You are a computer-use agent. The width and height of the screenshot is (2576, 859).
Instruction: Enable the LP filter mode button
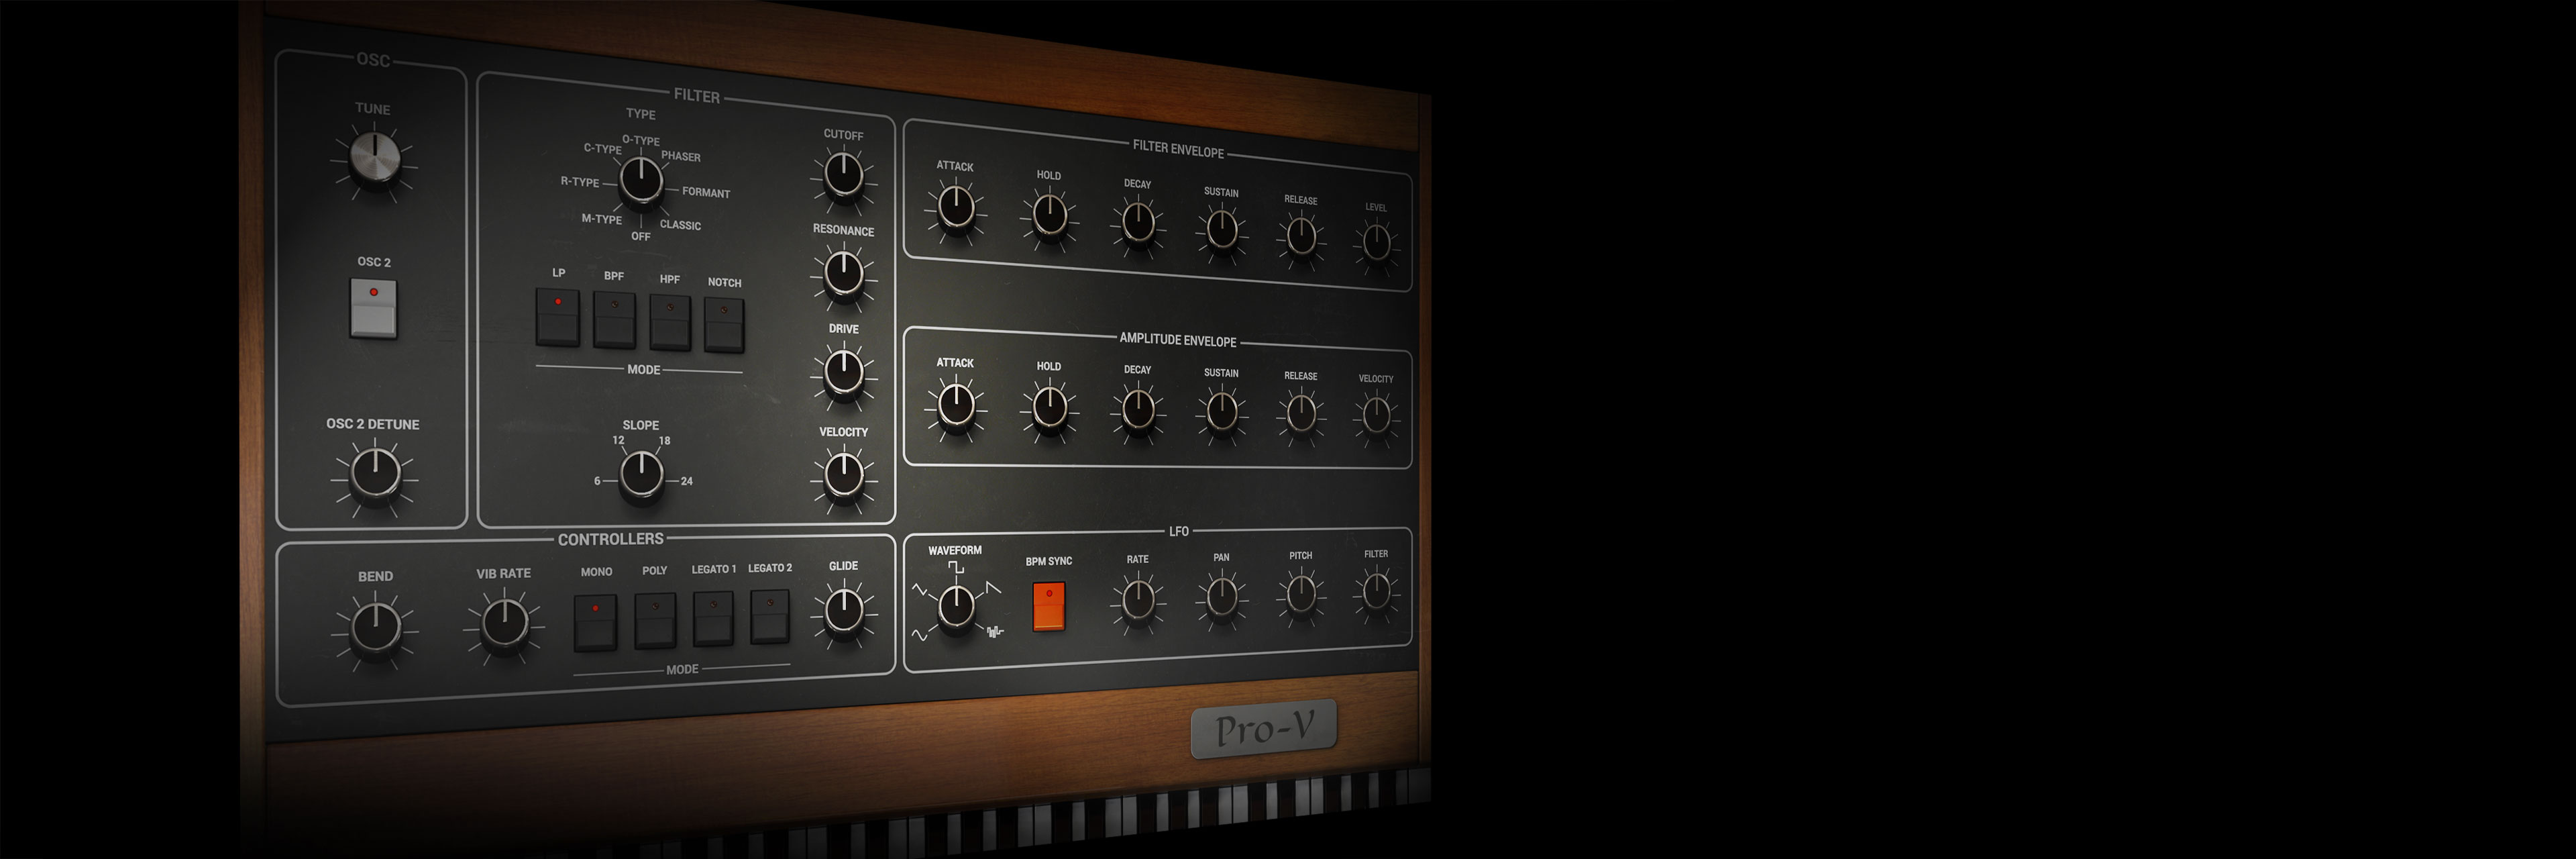coord(557,316)
